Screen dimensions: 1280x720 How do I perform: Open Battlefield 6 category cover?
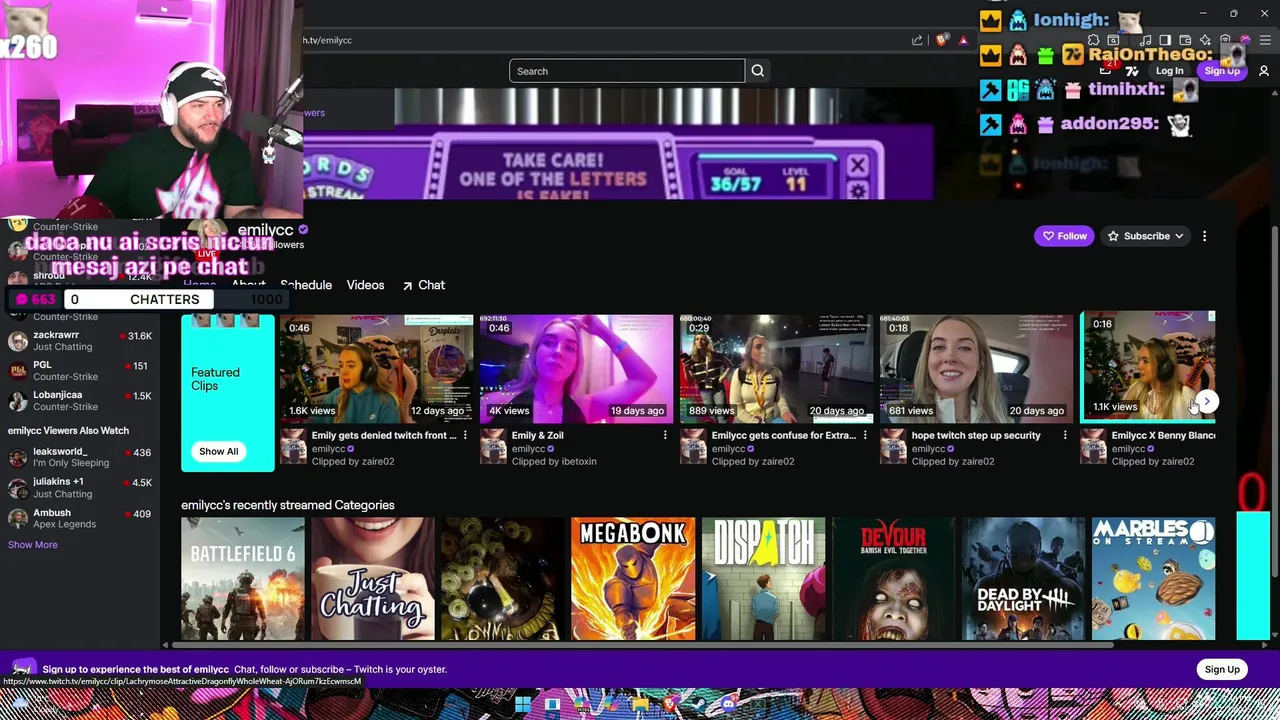point(243,579)
